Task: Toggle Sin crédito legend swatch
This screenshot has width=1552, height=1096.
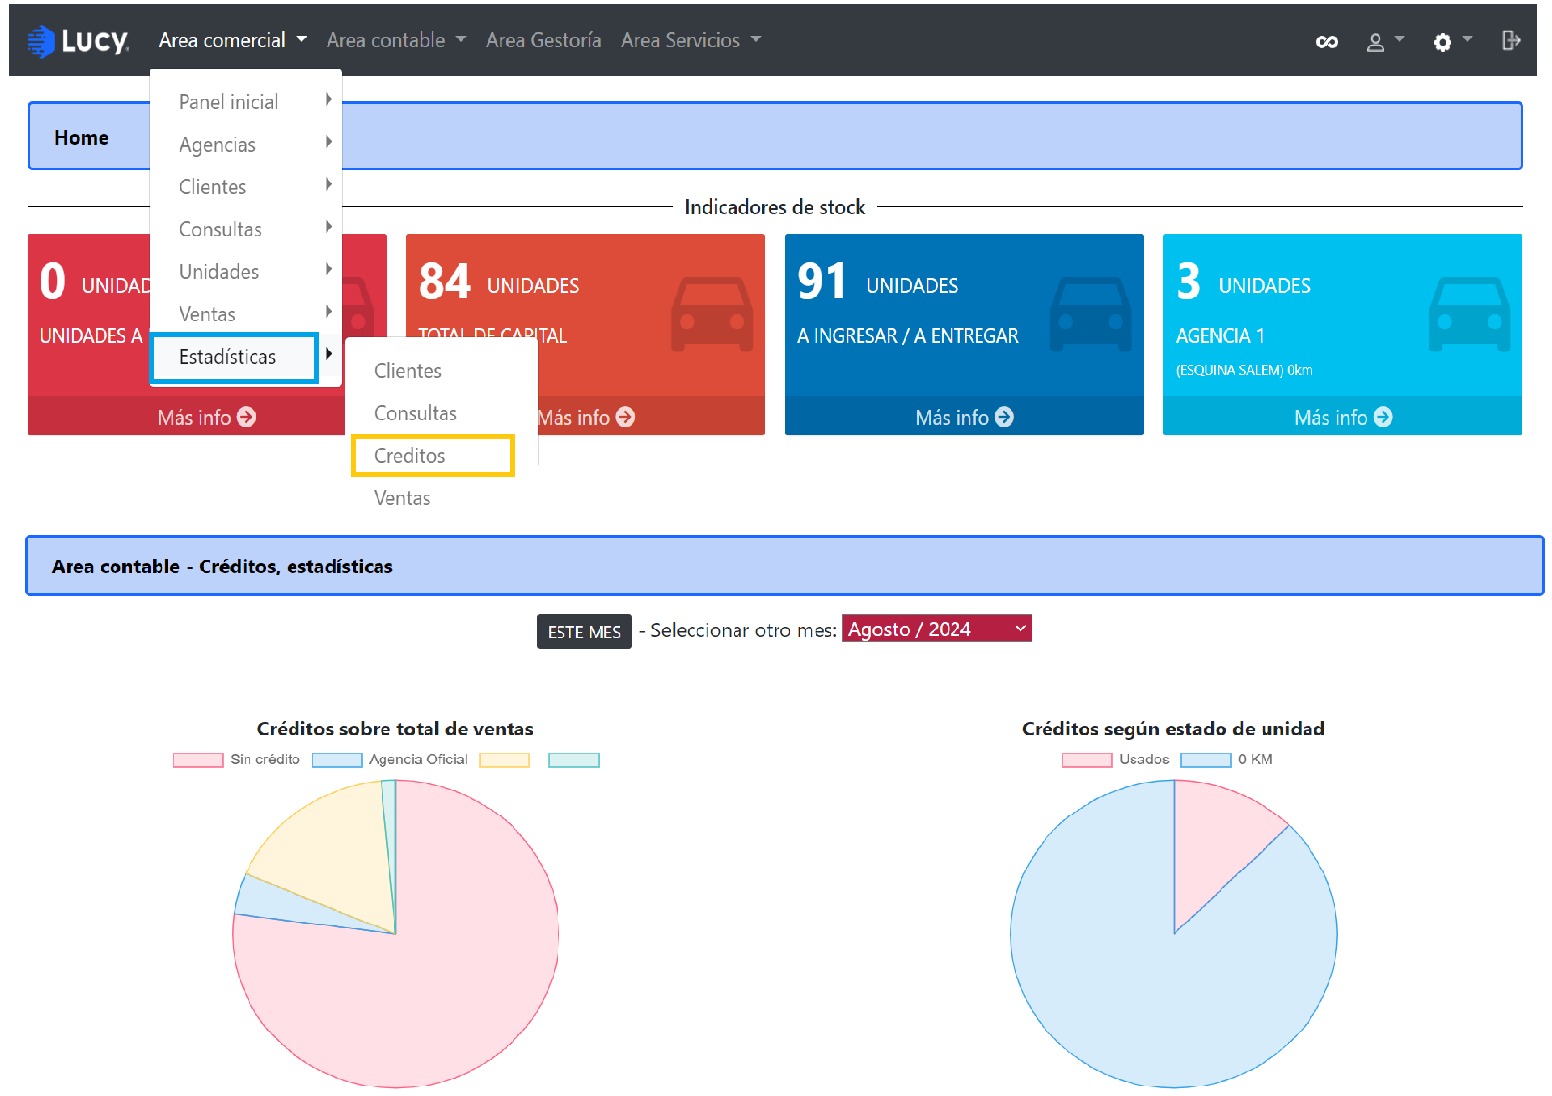Action: coord(198,760)
